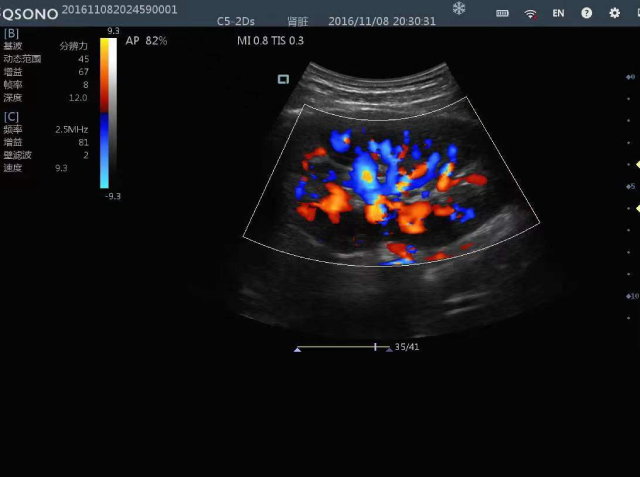Click the snowflake freeze icon
The width and height of the screenshot is (640, 477).
tap(459, 9)
